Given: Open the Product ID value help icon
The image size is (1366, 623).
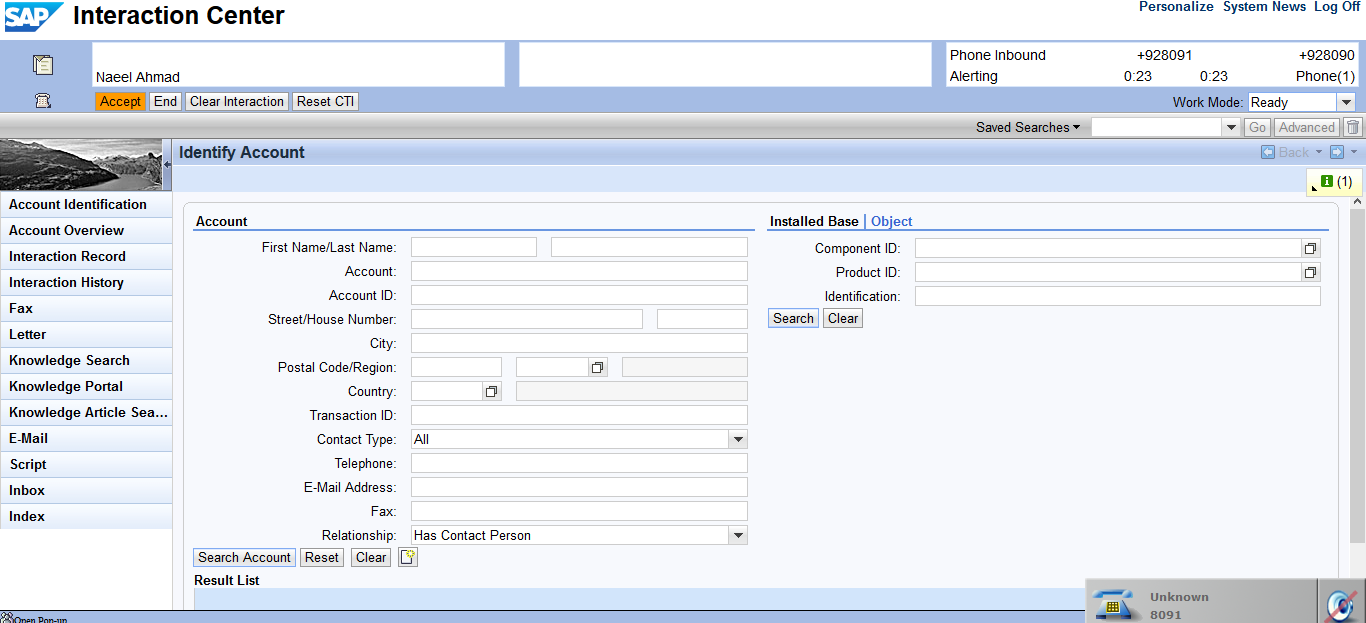Looking at the screenshot, I should click(x=1310, y=272).
